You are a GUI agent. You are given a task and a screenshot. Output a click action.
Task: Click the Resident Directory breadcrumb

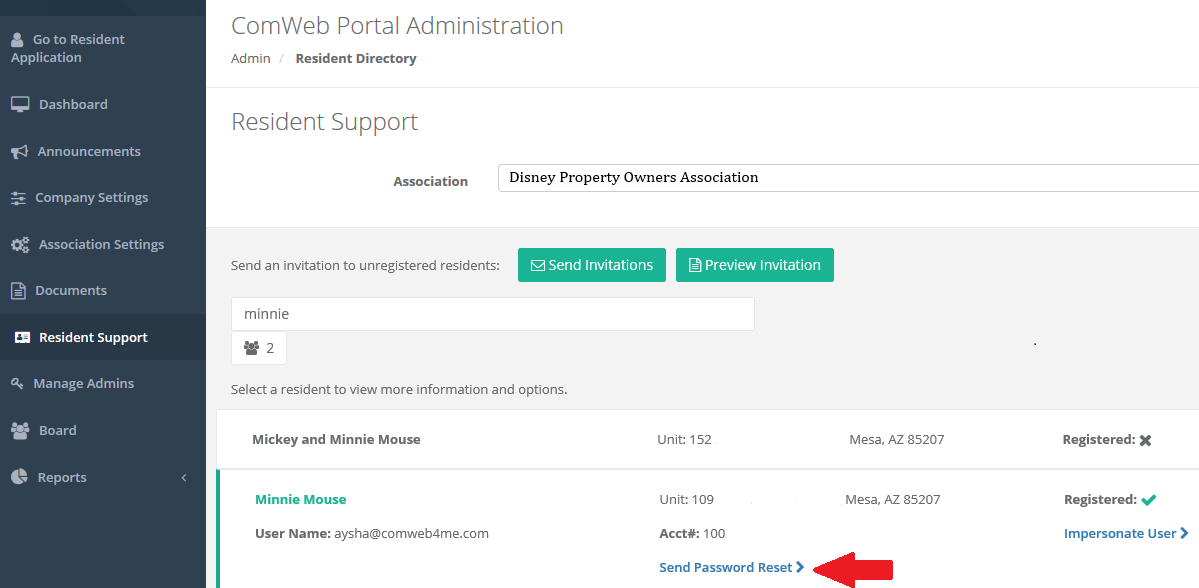356,59
